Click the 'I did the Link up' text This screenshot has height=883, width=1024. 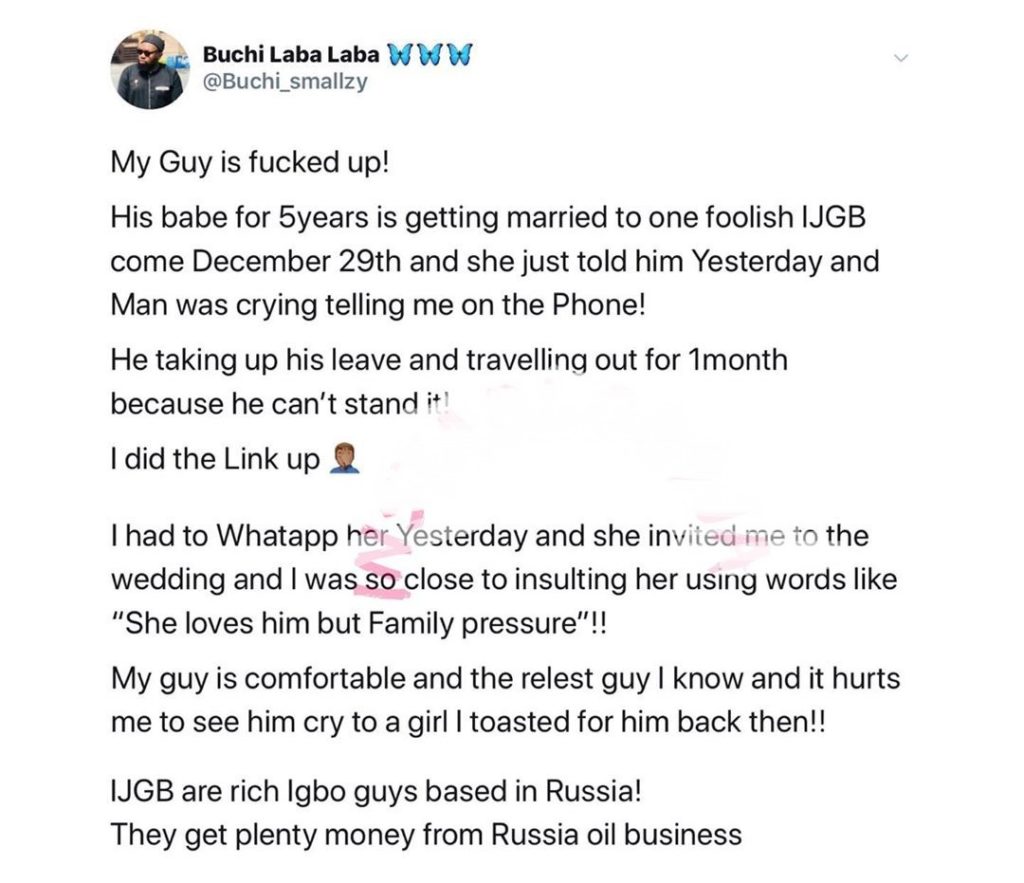click(215, 459)
